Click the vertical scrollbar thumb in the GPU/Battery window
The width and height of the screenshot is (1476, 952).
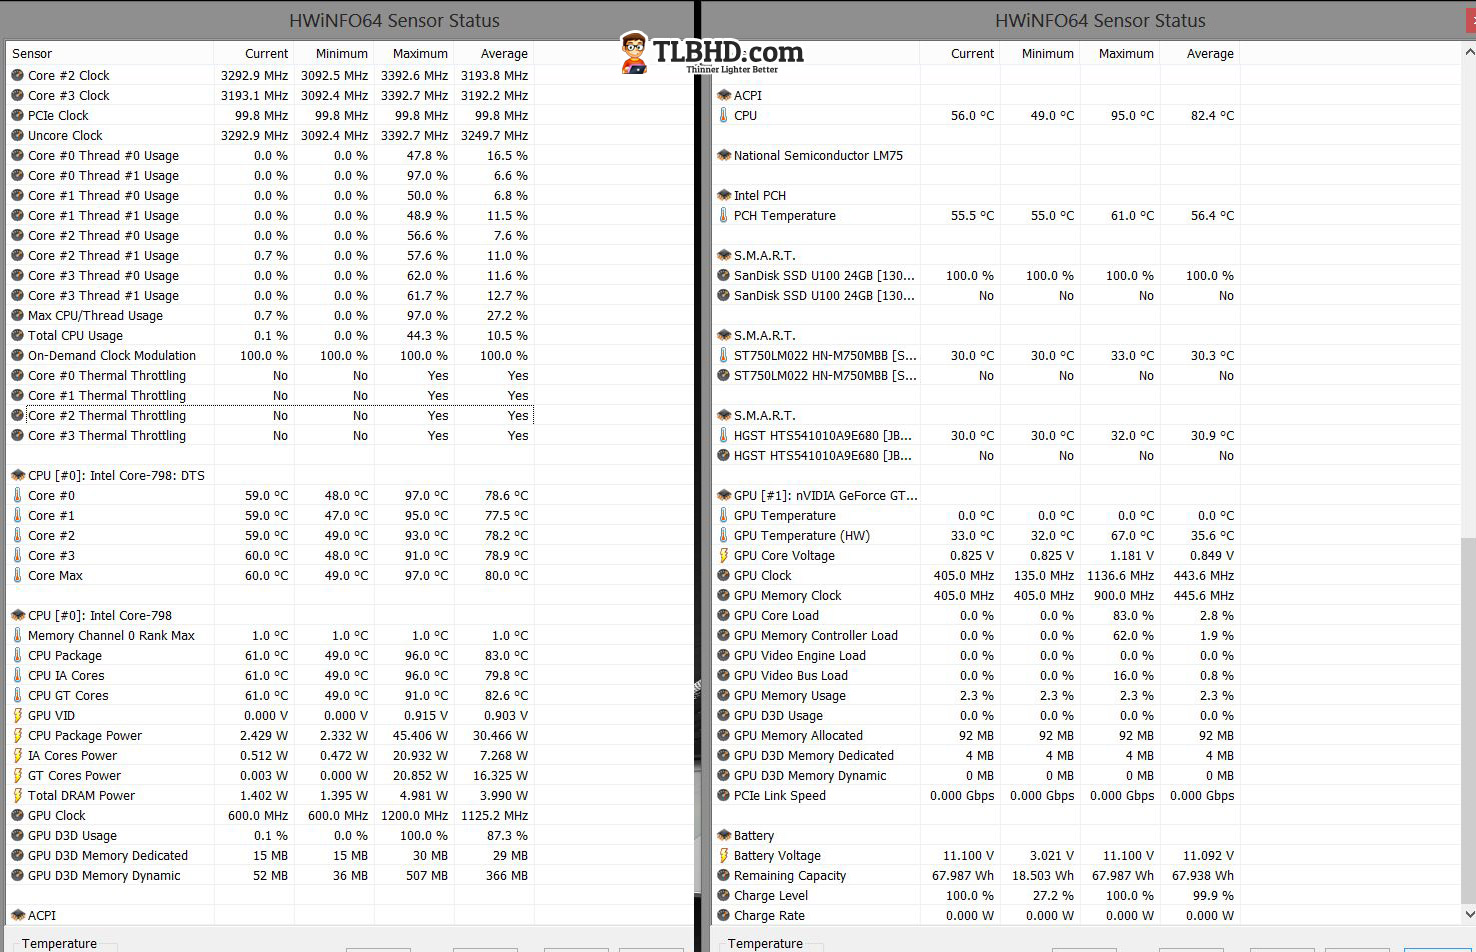coord(1469,720)
